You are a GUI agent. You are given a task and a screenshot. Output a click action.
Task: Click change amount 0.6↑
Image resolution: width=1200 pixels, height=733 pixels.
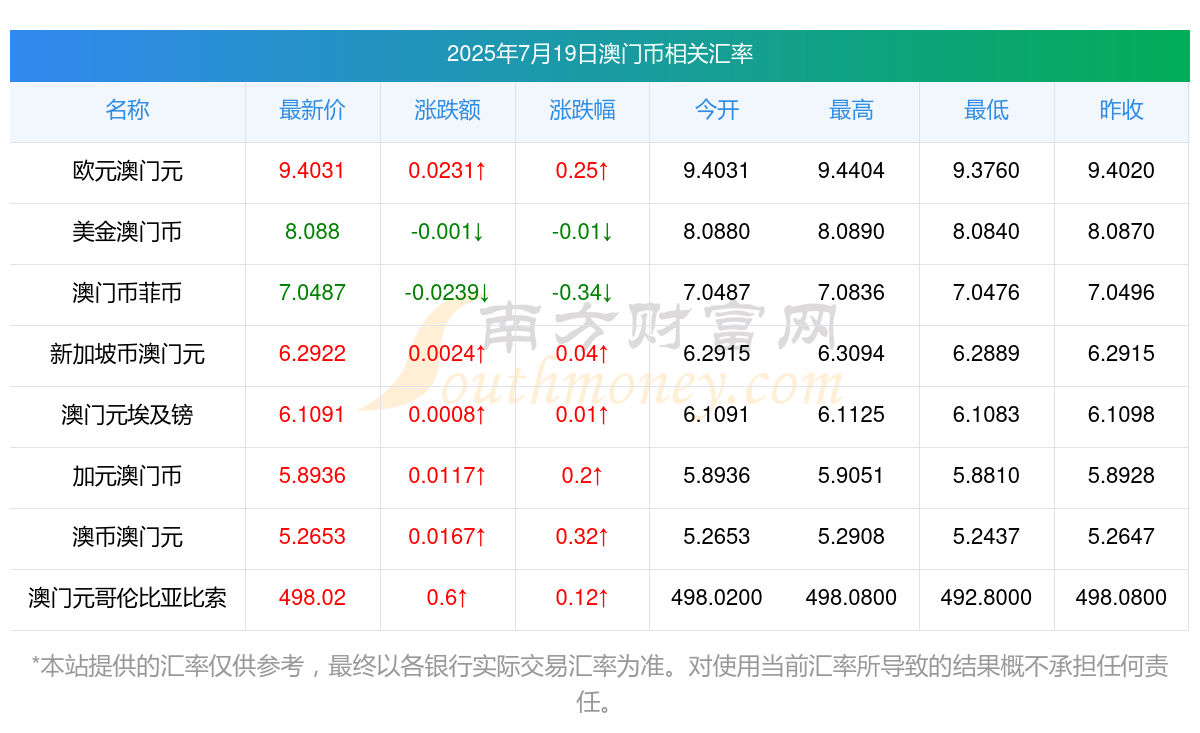point(448,598)
